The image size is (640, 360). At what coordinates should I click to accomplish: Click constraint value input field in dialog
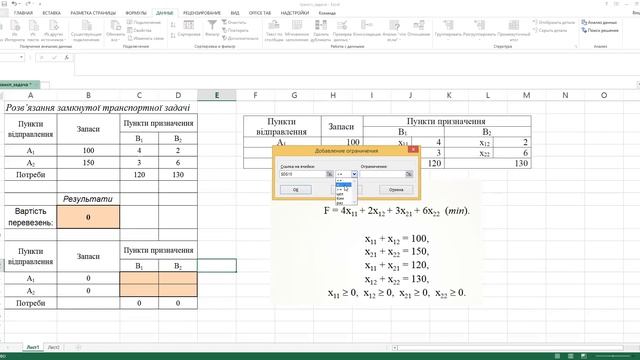coord(382,174)
